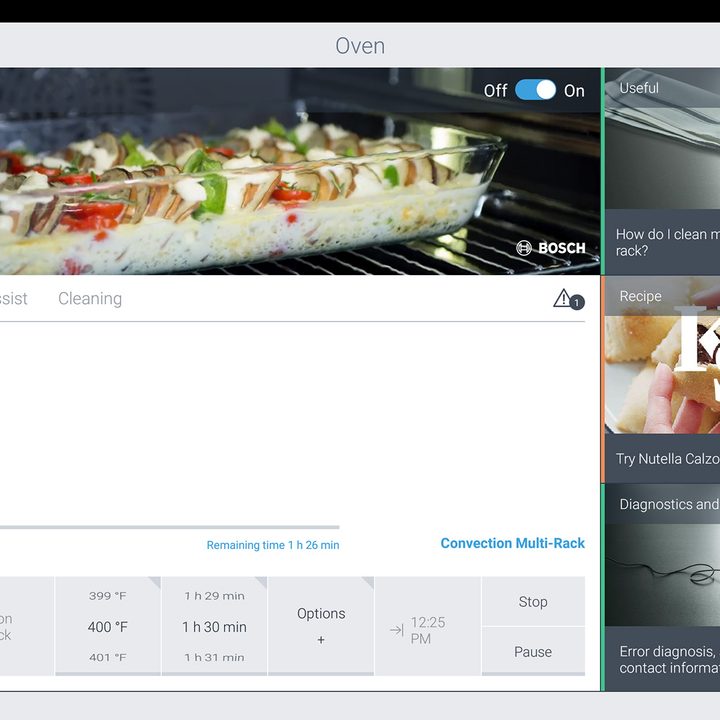Open the Try Nutella Calzone recipe
This screenshot has width=720, height=720.
[x=662, y=459]
